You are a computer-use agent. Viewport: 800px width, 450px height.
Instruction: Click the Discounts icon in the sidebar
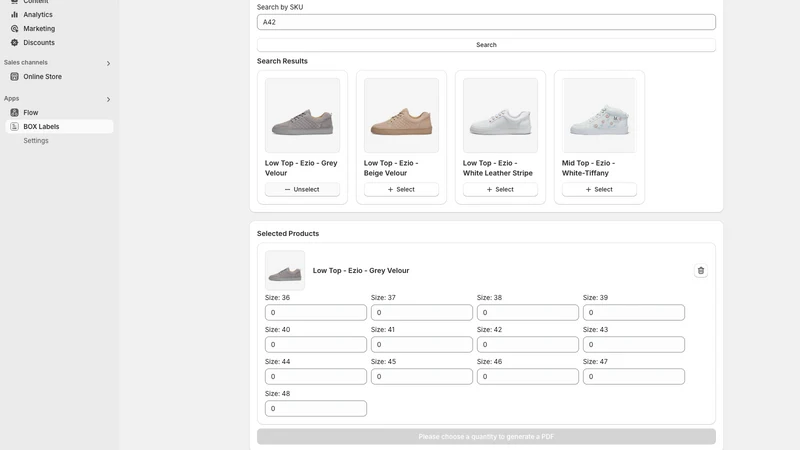[x=14, y=42]
